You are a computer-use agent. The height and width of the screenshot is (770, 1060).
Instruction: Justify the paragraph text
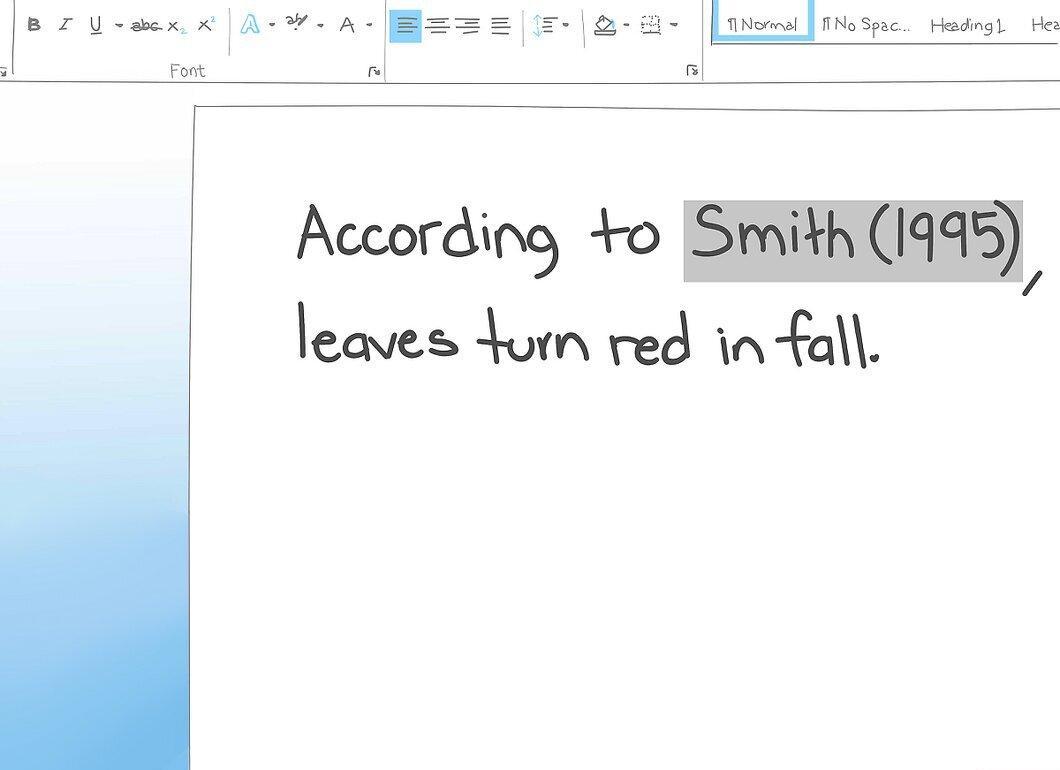point(500,26)
